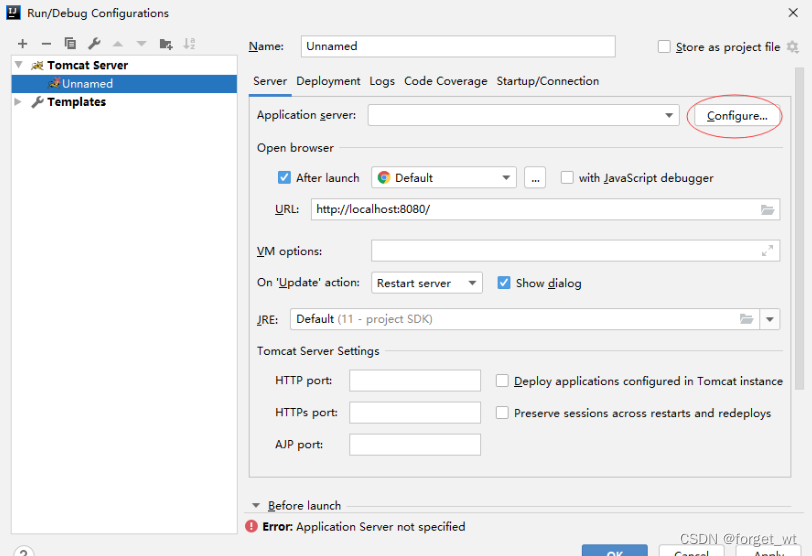Screen dimensions: 812x556
Task: Switch to the Code Coverage tab
Action: tap(445, 81)
